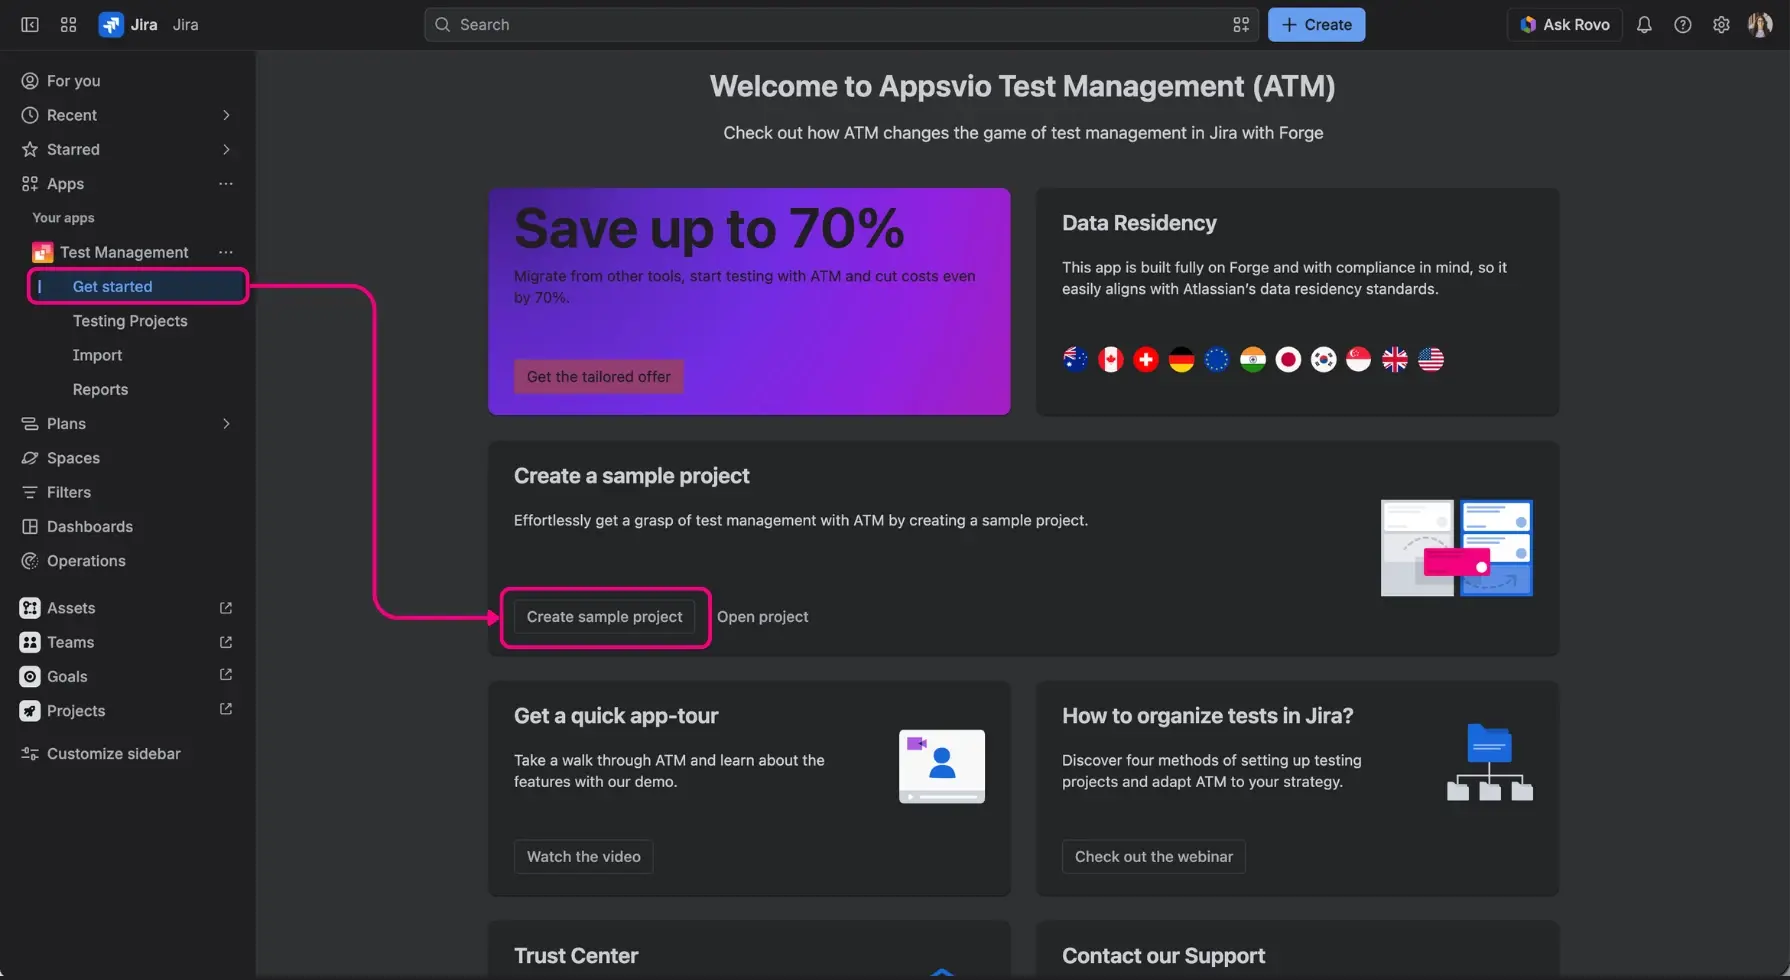Open Testing Projects in the sidebar
Screen dimensions: 1790x980
coord(130,321)
